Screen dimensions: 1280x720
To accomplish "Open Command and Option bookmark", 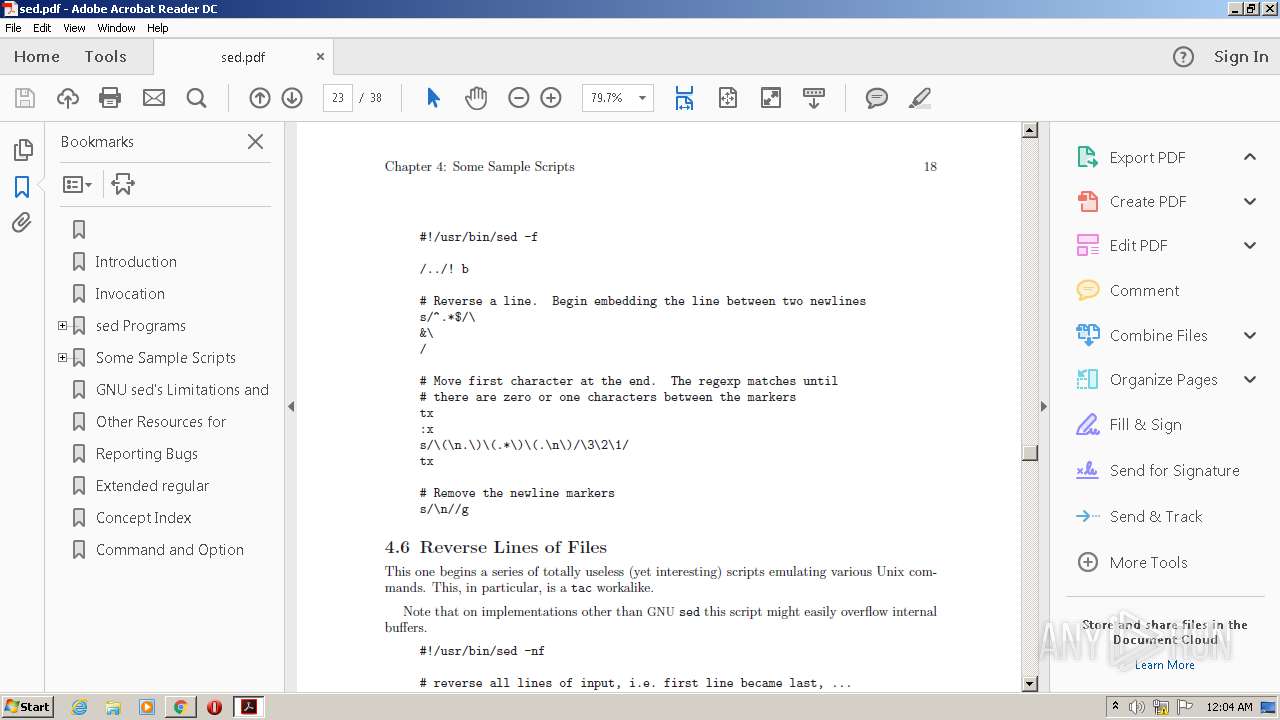I will point(170,550).
